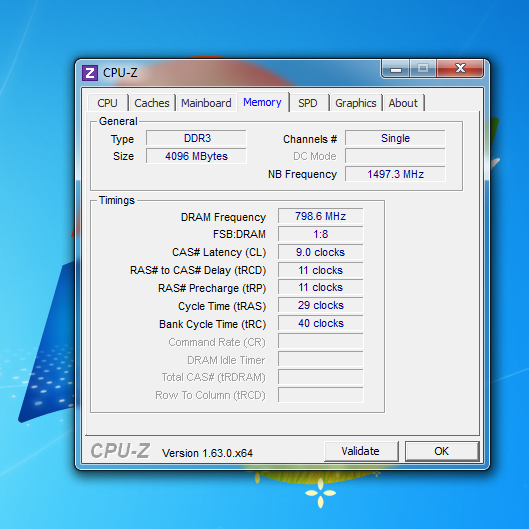The image size is (529, 529).
Task: Go to the SPD tab
Action: 308,103
